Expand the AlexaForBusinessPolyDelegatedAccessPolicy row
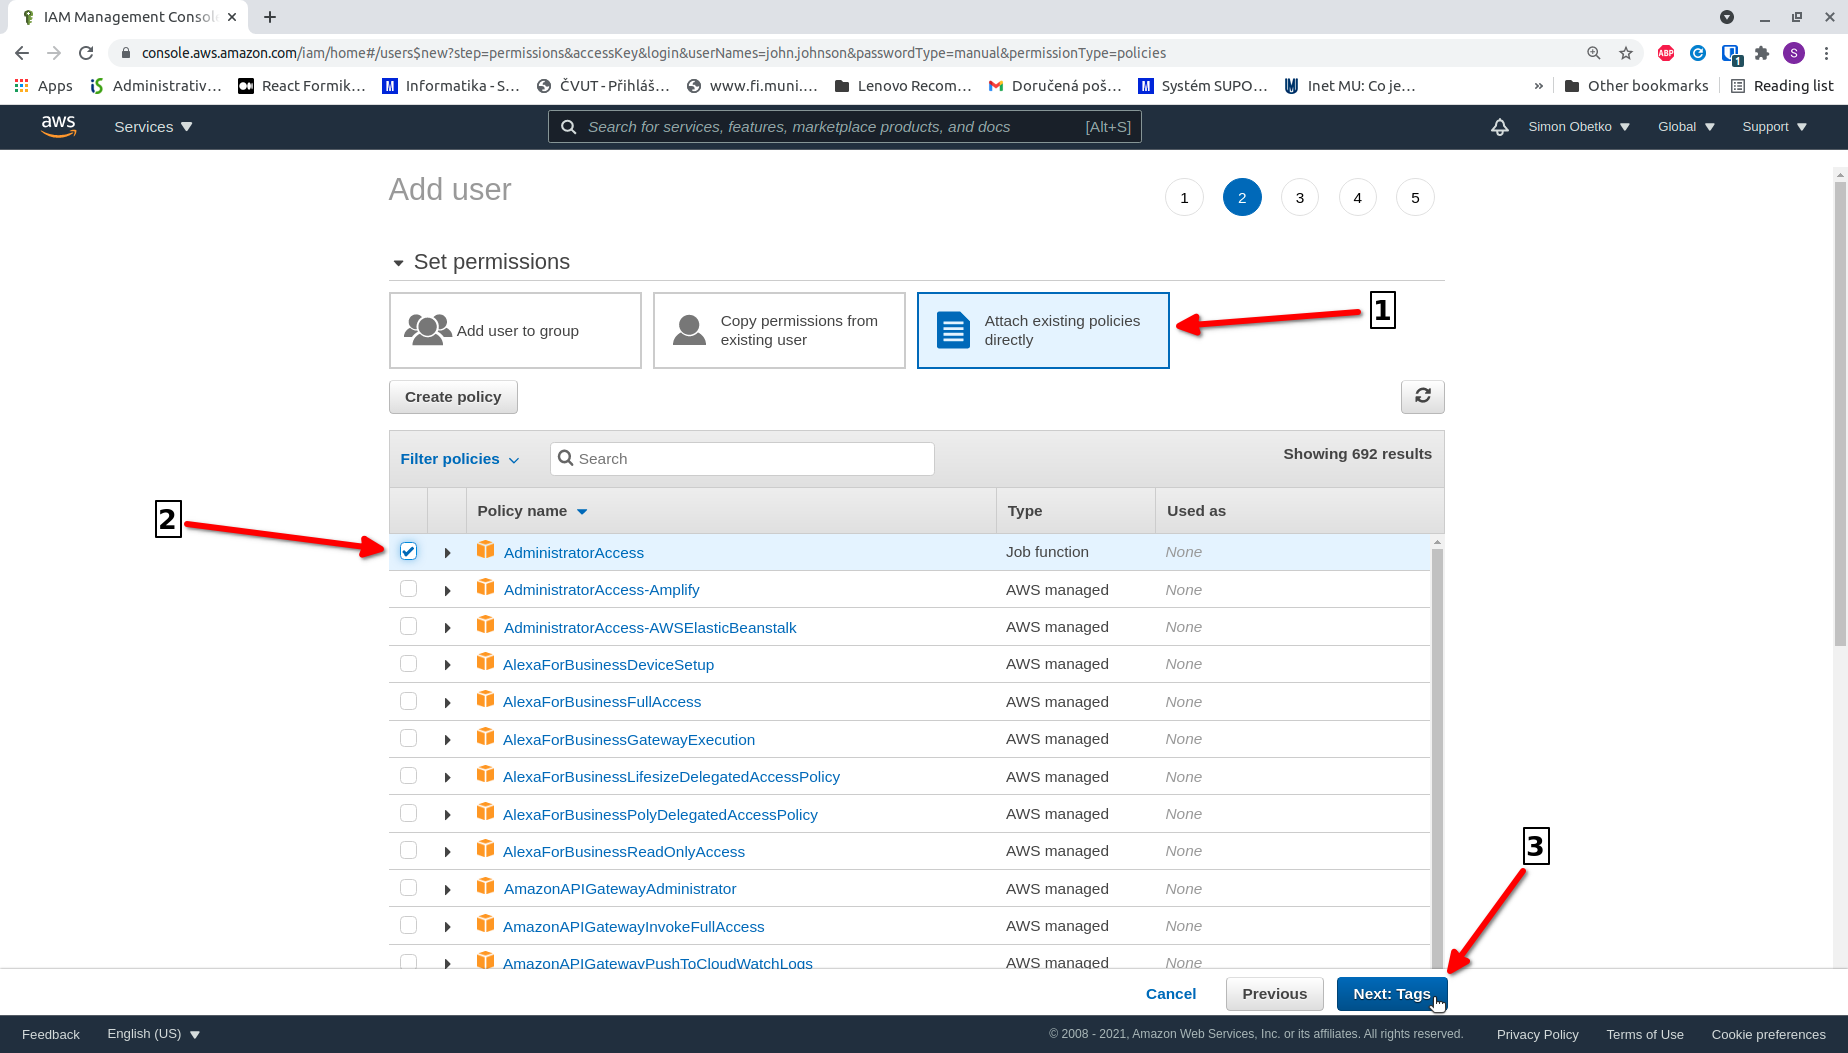 (447, 815)
